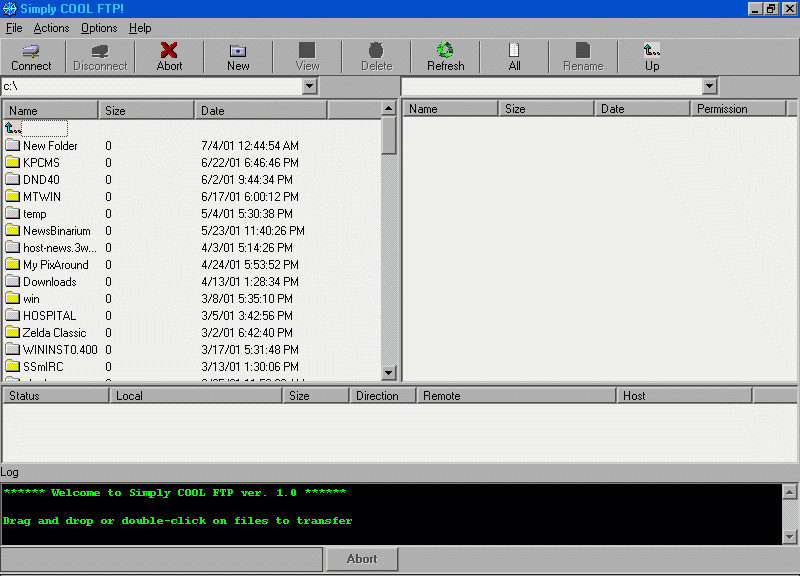Screen dimensions: 800x576
Task: Select the date 3/2/01 6:42:40 PM
Action: pos(247,333)
